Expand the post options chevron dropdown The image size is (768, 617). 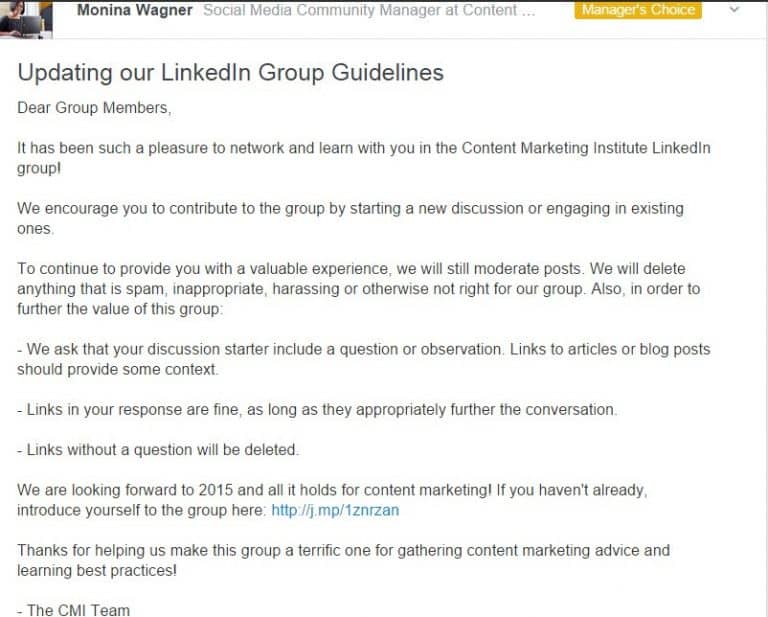click(735, 10)
